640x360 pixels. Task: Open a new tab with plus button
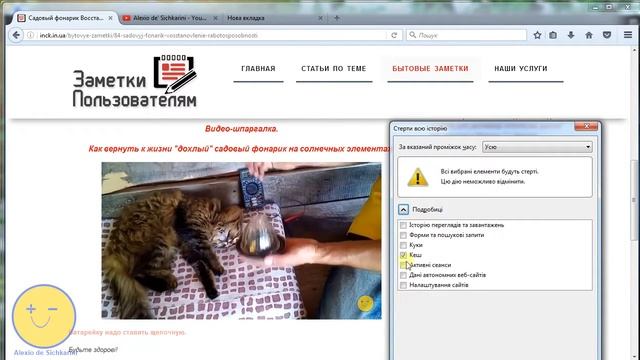click(x=337, y=18)
